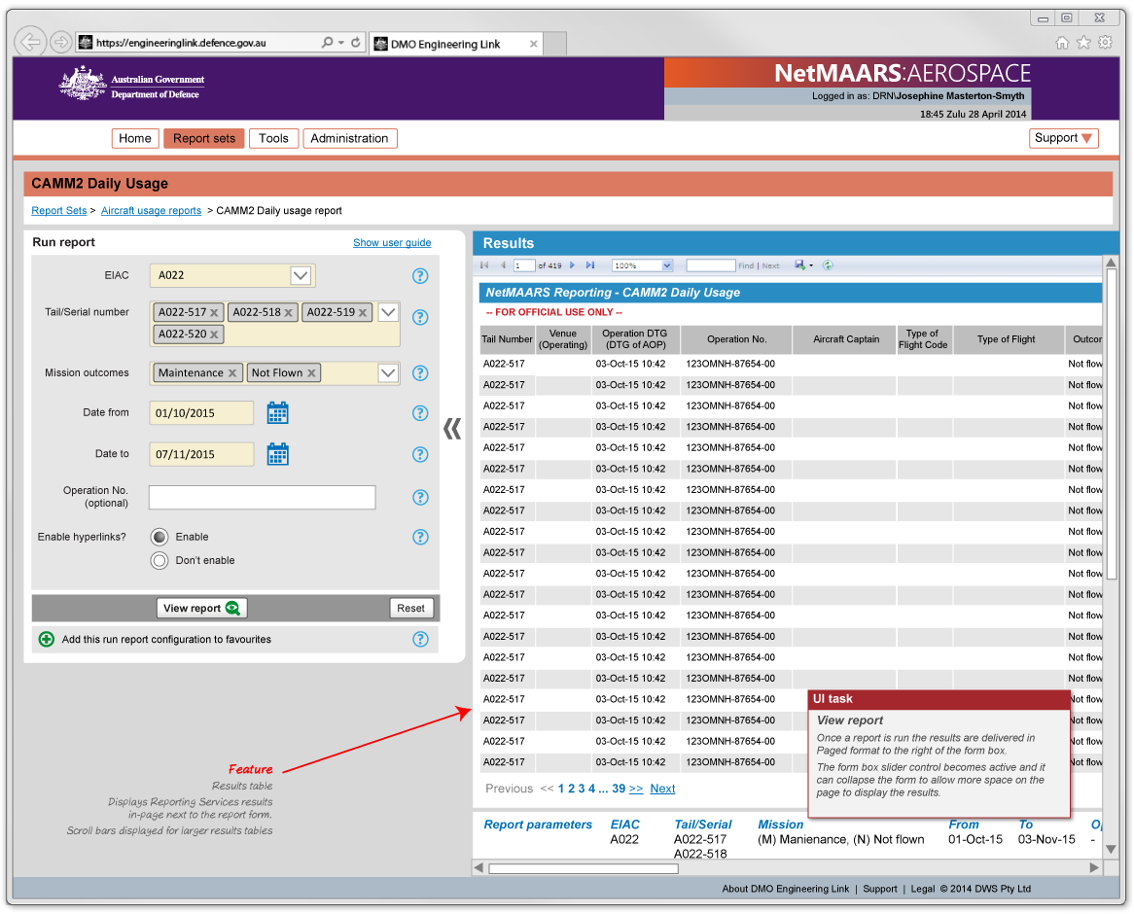Click the View report button
Image resolution: width=1134 pixels, height=914 pixels.
[x=202, y=608]
